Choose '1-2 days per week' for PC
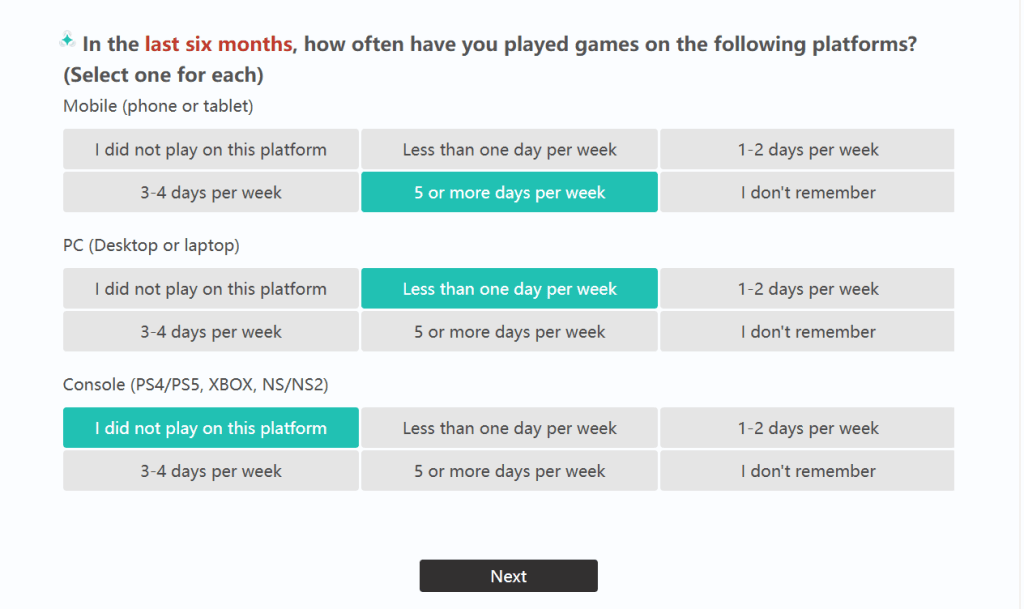The height and width of the screenshot is (609, 1024). [x=807, y=289]
